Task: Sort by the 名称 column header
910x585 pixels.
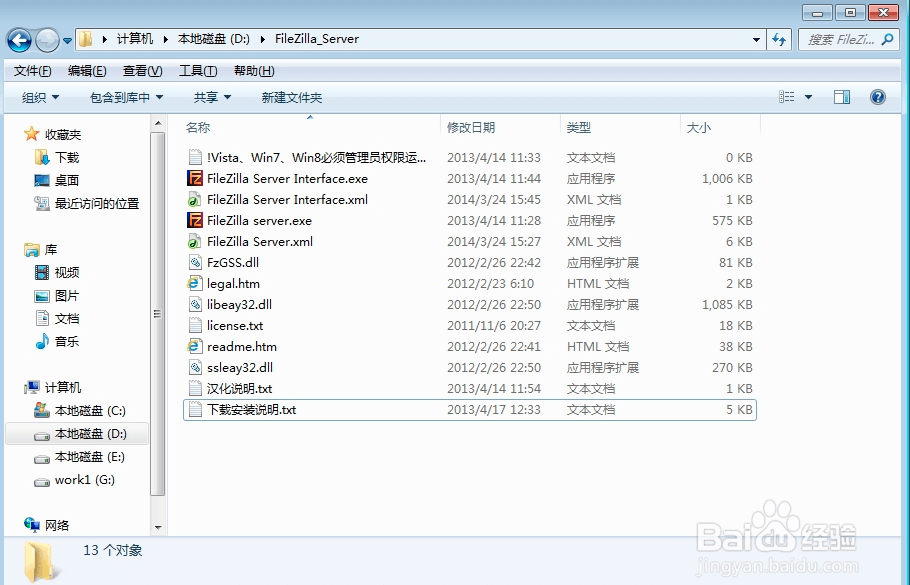Action: [198, 128]
